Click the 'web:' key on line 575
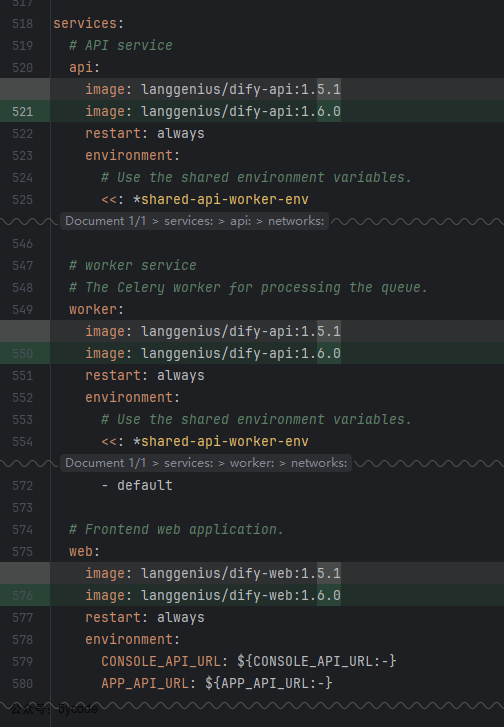 click(x=84, y=552)
